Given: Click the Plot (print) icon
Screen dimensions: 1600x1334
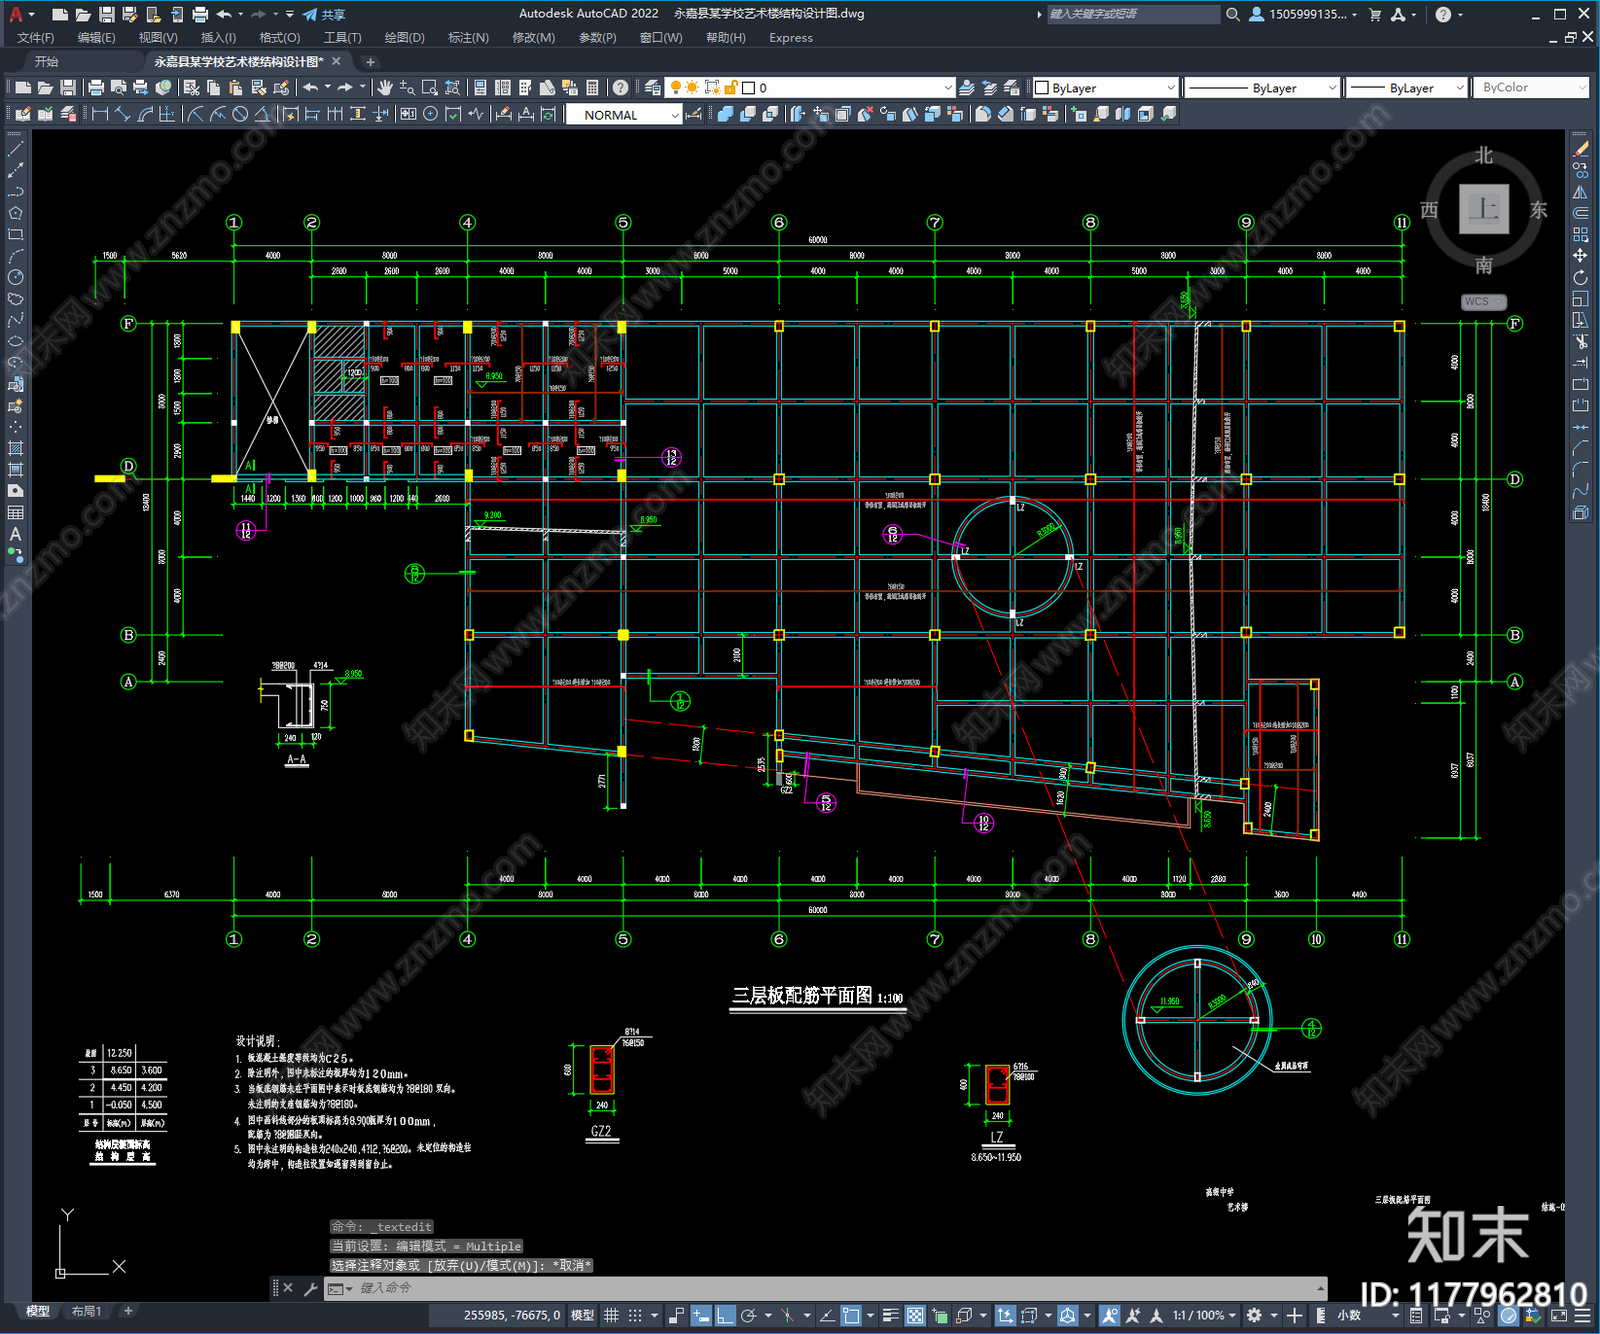Looking at the screenshot, I should coord(96,88).
